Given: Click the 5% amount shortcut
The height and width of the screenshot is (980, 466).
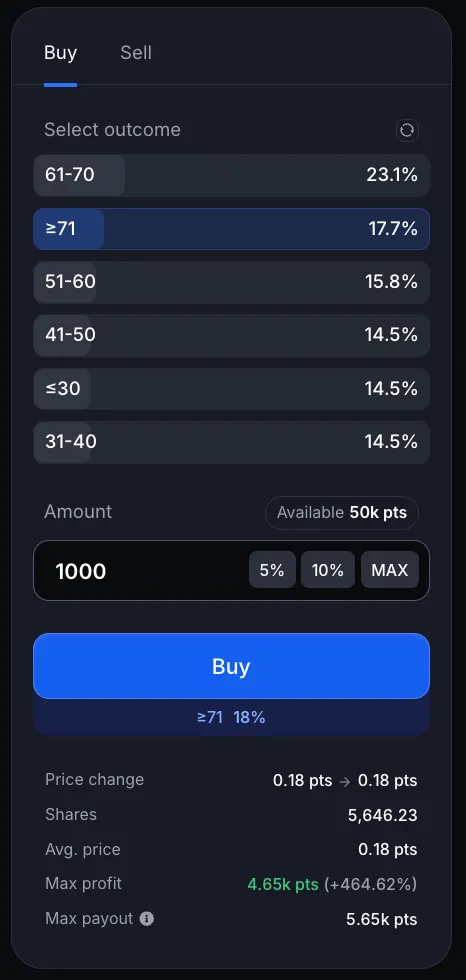Looking at the screenshot, I should (x=272, y=570).
